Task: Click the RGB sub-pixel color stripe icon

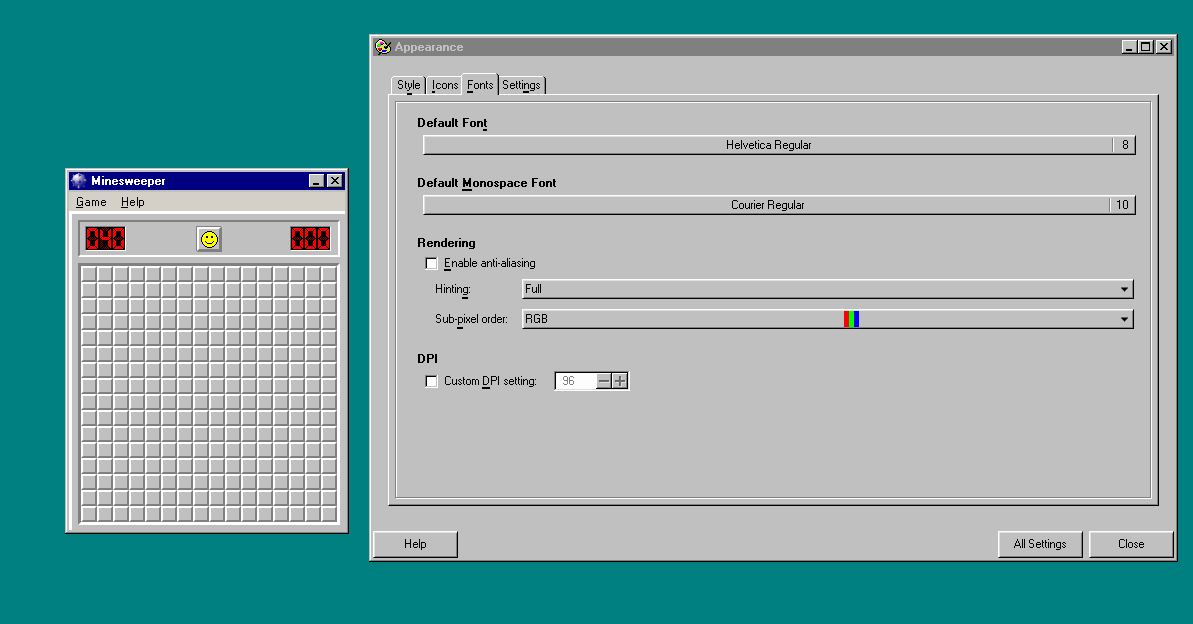Action: tap(851, 319)
